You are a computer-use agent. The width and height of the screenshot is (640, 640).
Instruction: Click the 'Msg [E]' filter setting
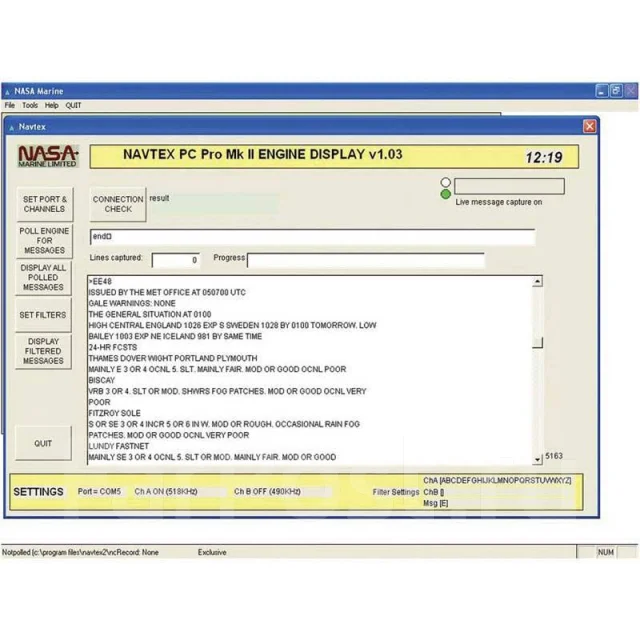point(436,503)
